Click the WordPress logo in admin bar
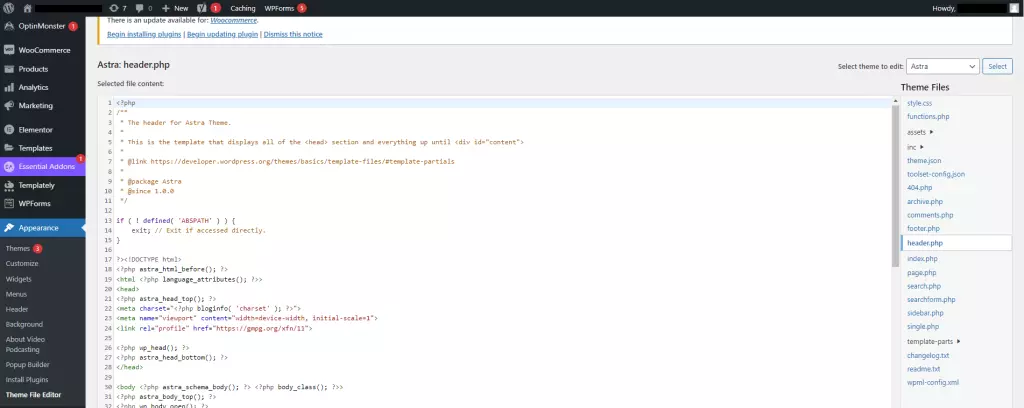The image size is (1024, 408). click(x=8, y=8)
